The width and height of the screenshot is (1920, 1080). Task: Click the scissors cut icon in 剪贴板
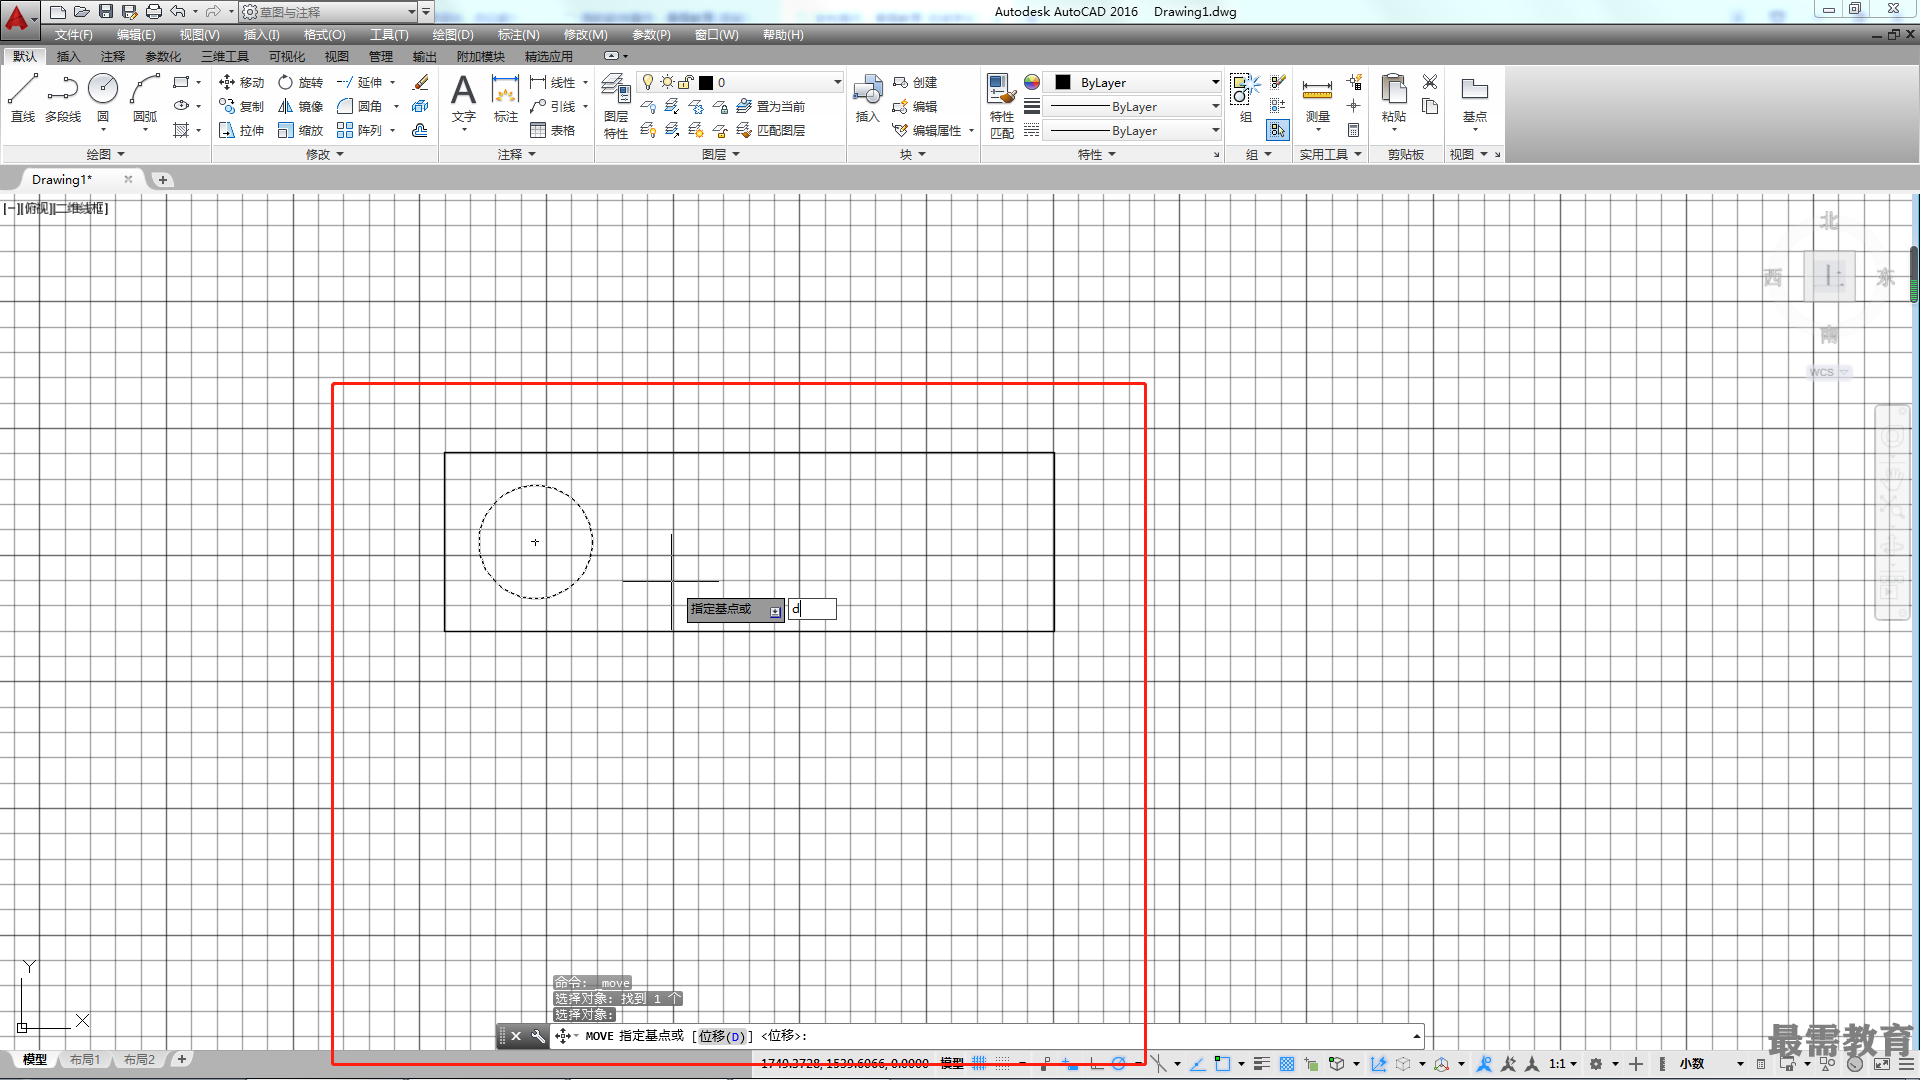point(1430,82)
